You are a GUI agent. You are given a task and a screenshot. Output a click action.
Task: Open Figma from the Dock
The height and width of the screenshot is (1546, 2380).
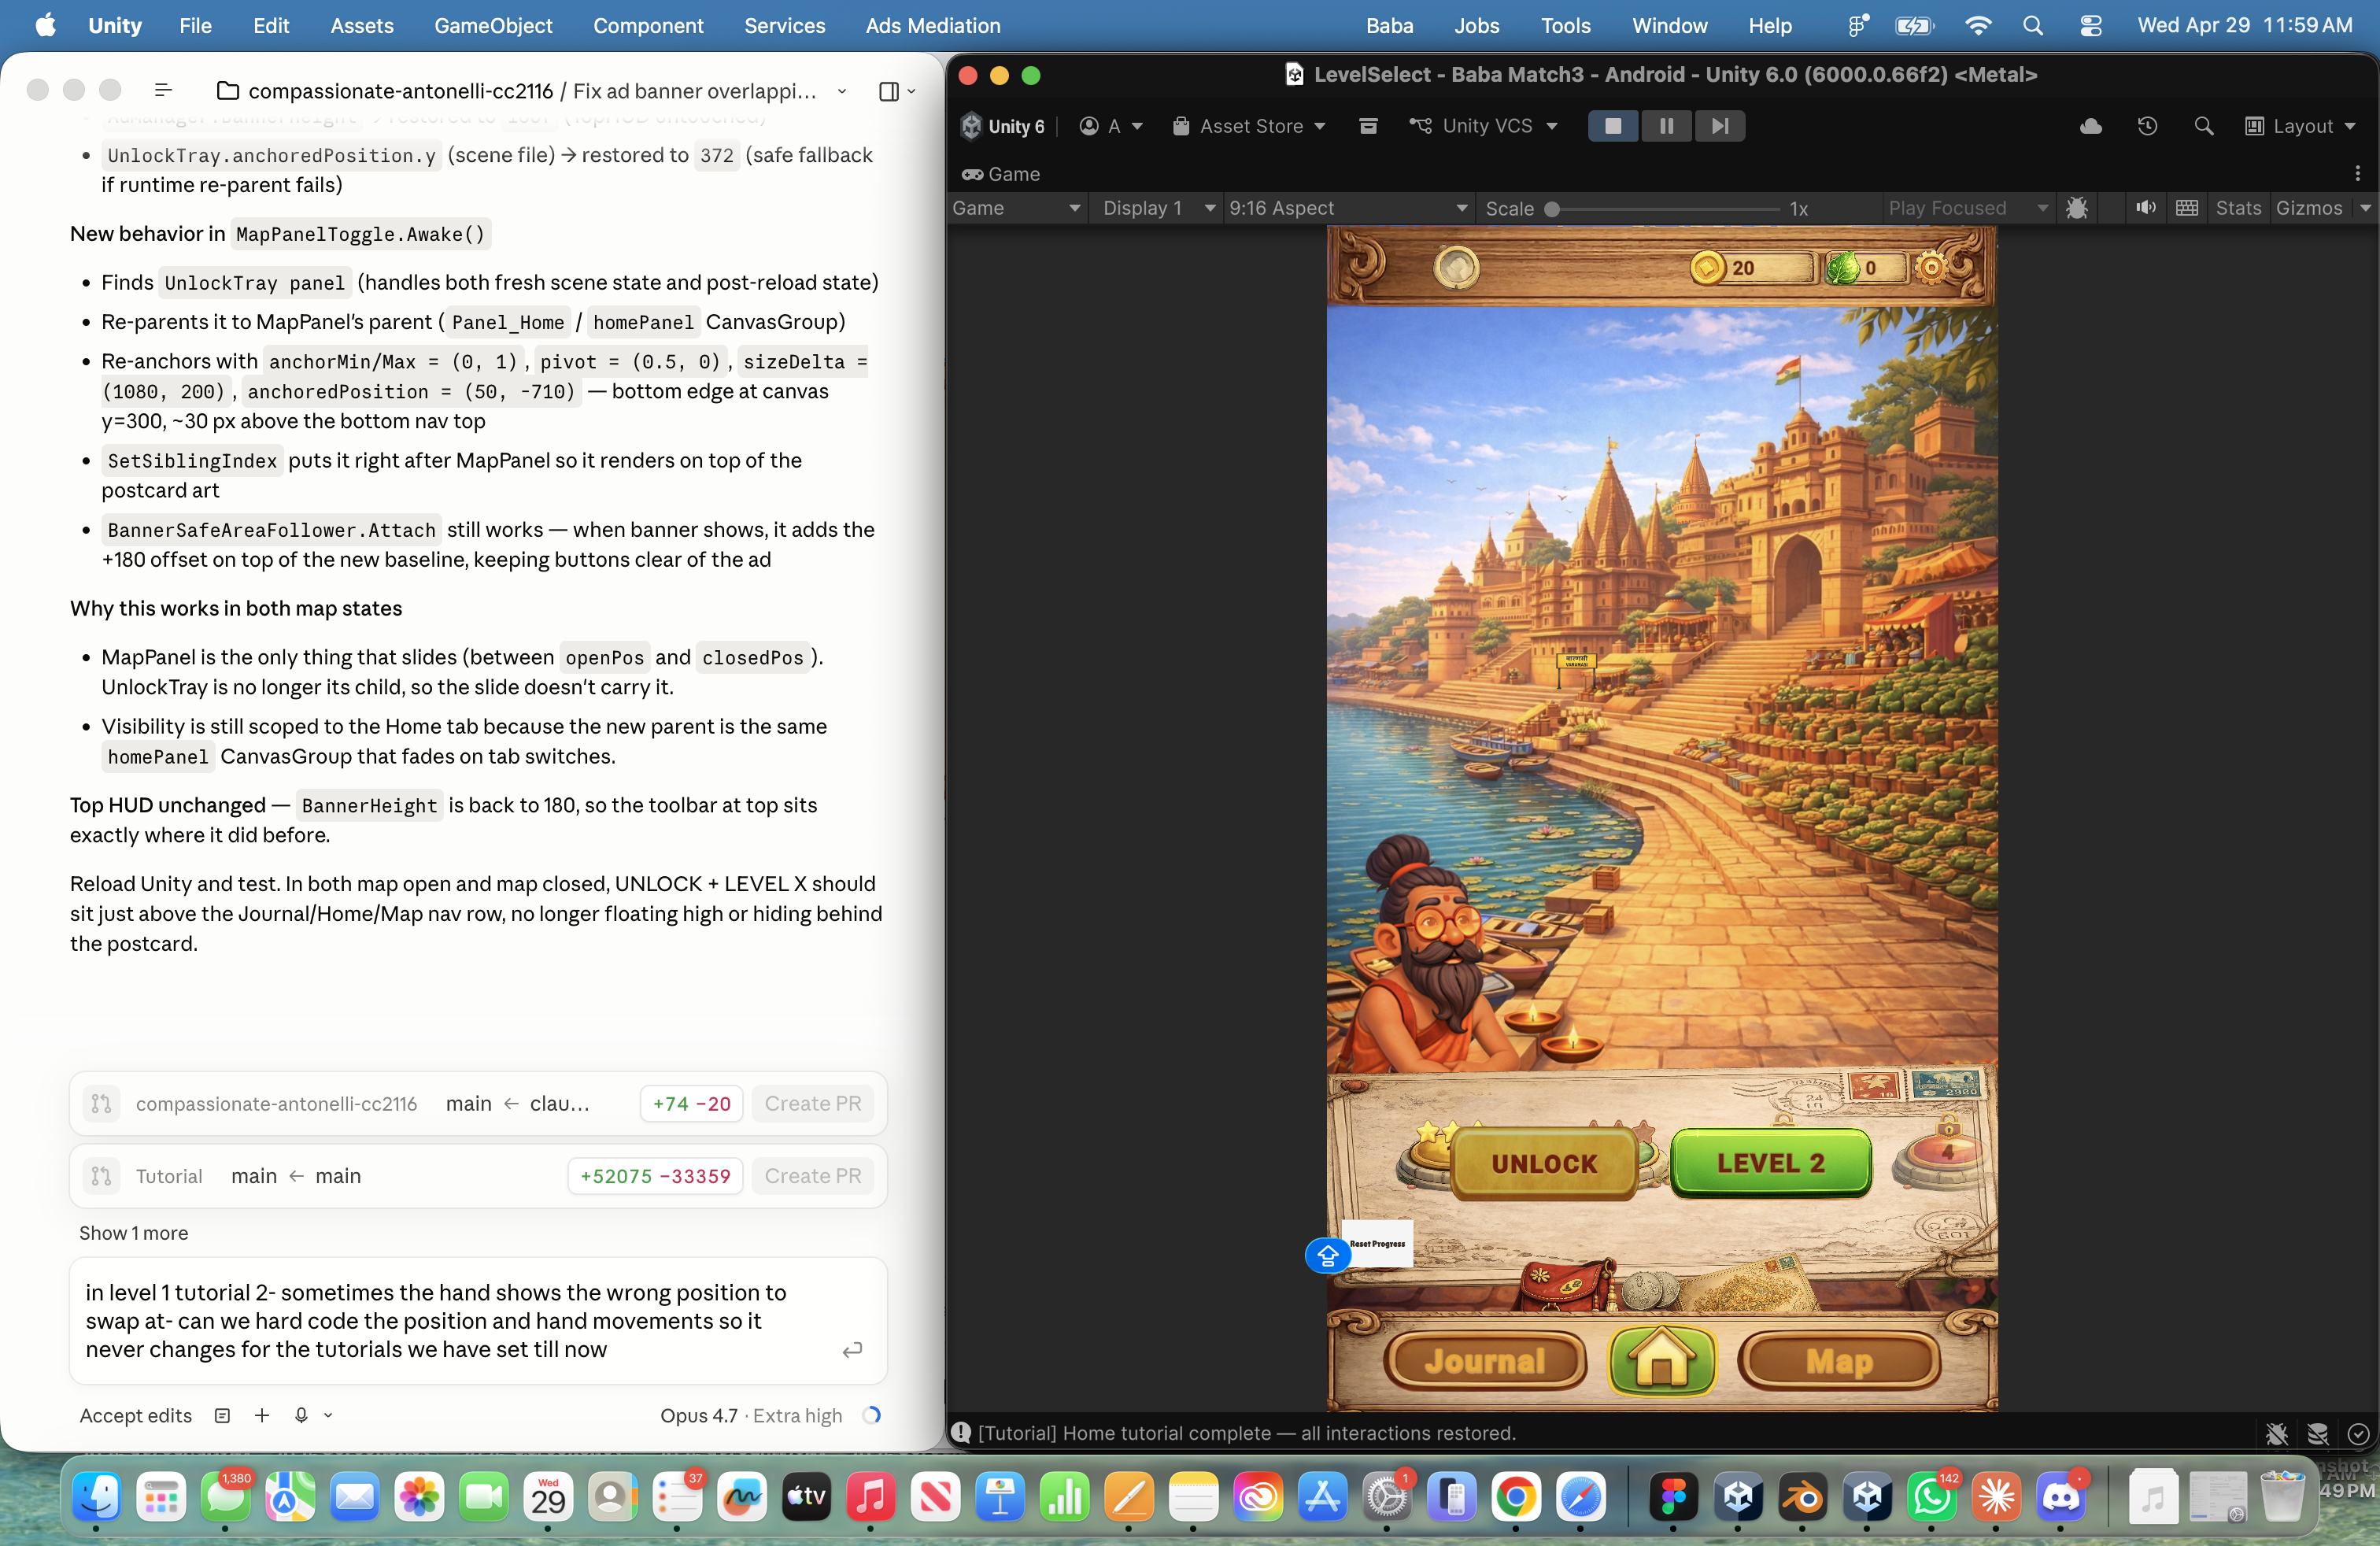[1673, 1497]
